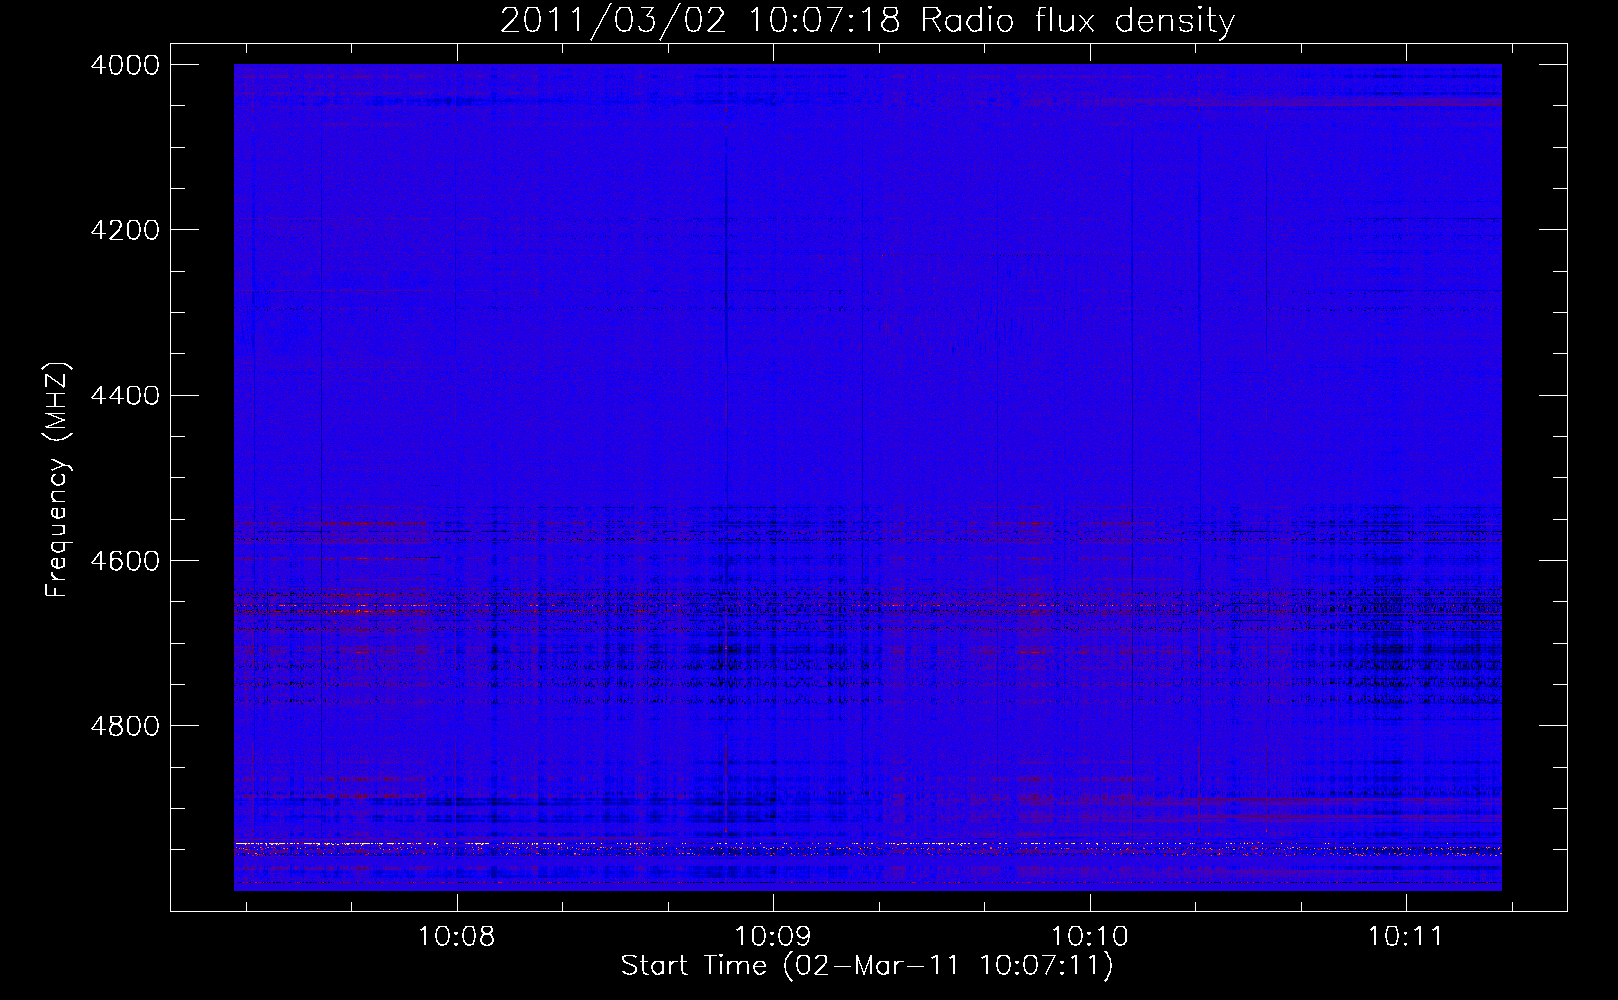Click the 10:09 time tick label
Viewport: 1618px width, 1000px height.
pos(772,937)
